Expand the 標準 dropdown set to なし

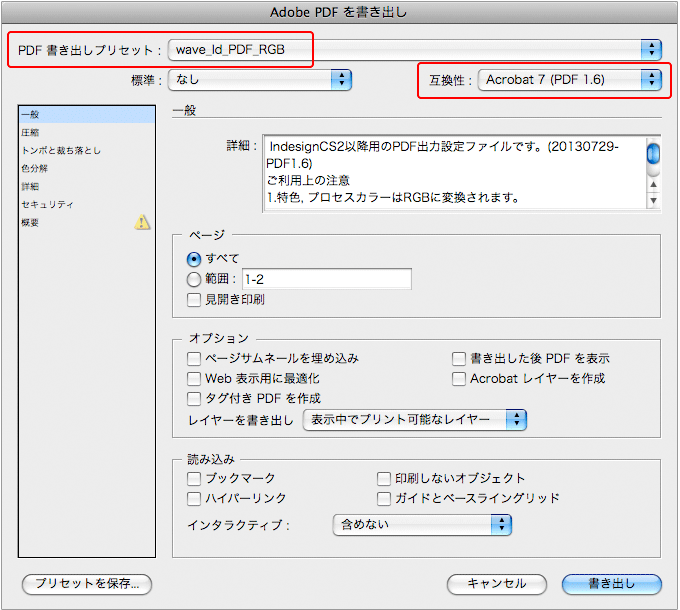[x=260, y=79]
